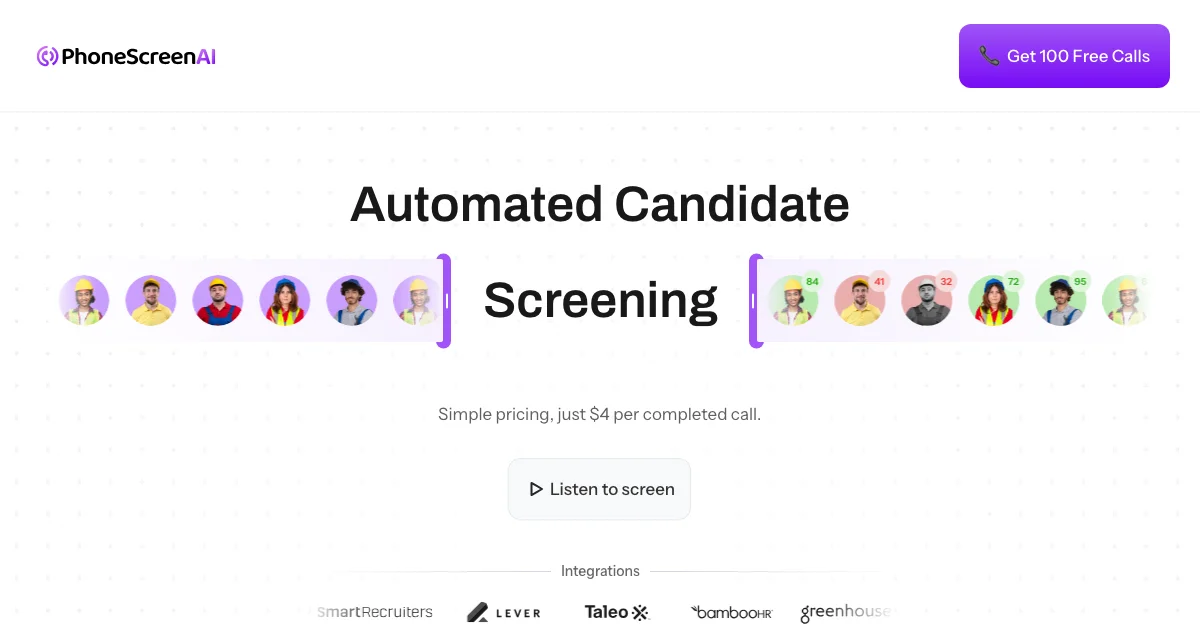Screen dimensions: 1200x630
Task: Click the PhoneScreenAI wordmark text
Action: [137, 56]
